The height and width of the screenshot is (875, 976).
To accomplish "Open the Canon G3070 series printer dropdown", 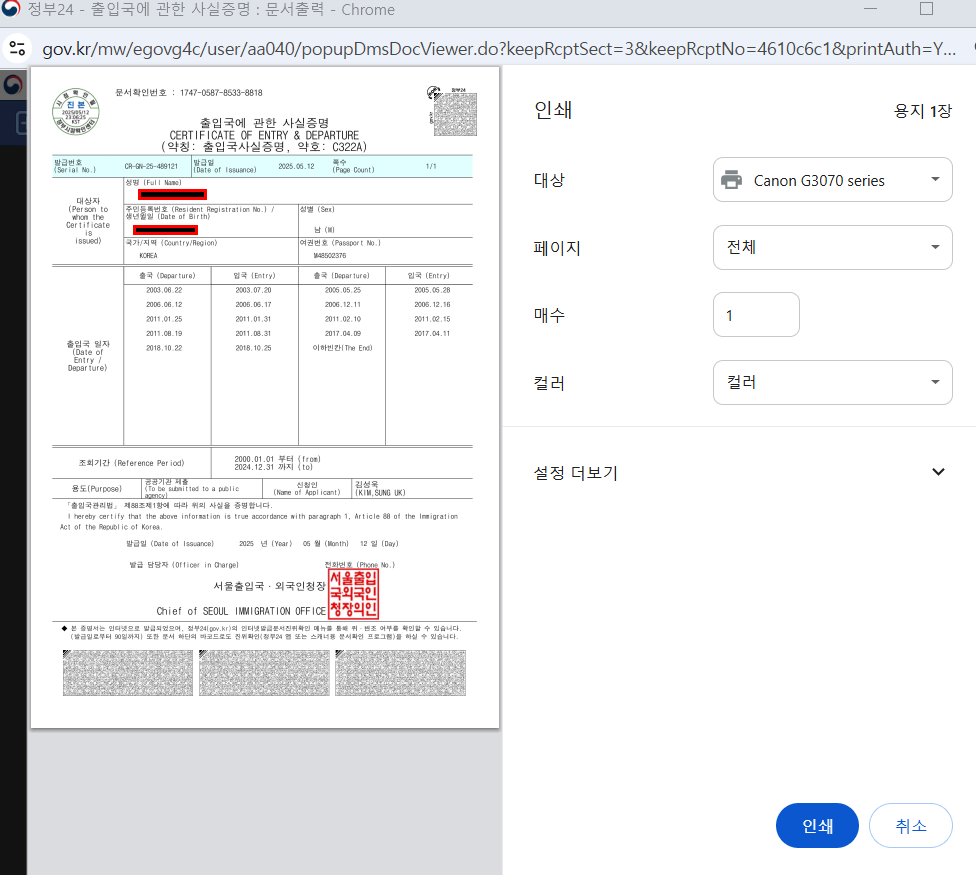I will (x=833, y=179).
